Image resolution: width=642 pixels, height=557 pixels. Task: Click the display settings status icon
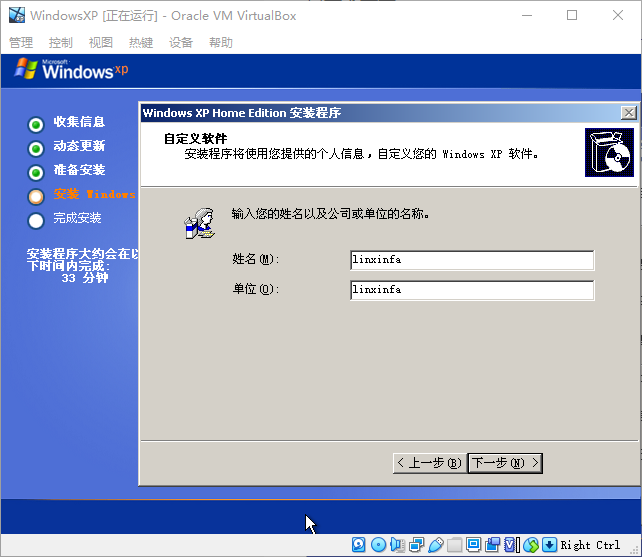[x=473, y=545]
